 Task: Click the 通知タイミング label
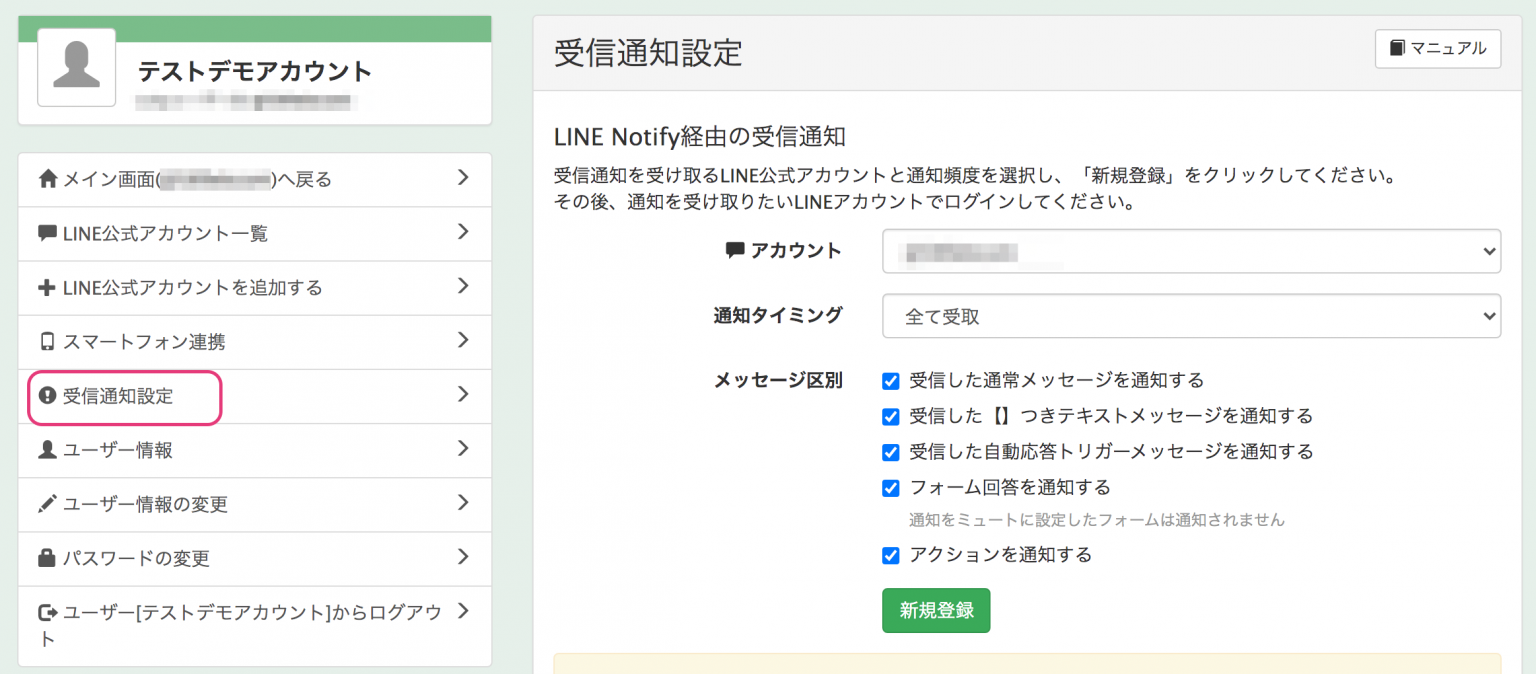(x=778, y=315)
